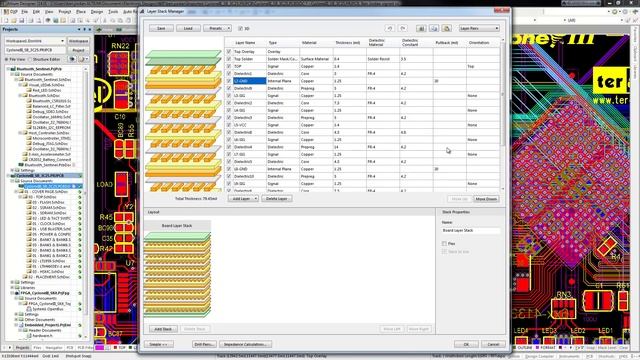Click the Move Down button
Image resolution: width=640 pixels, height=360 pixels.
pyautogui.click(x=486, y=199)
